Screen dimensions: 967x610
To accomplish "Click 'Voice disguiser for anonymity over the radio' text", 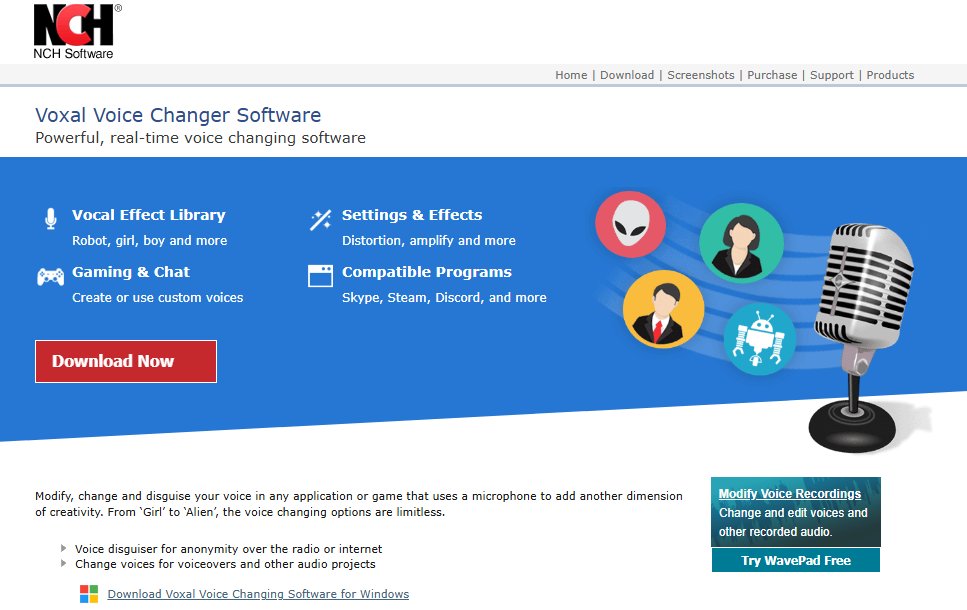I will [x=228, y=549].
